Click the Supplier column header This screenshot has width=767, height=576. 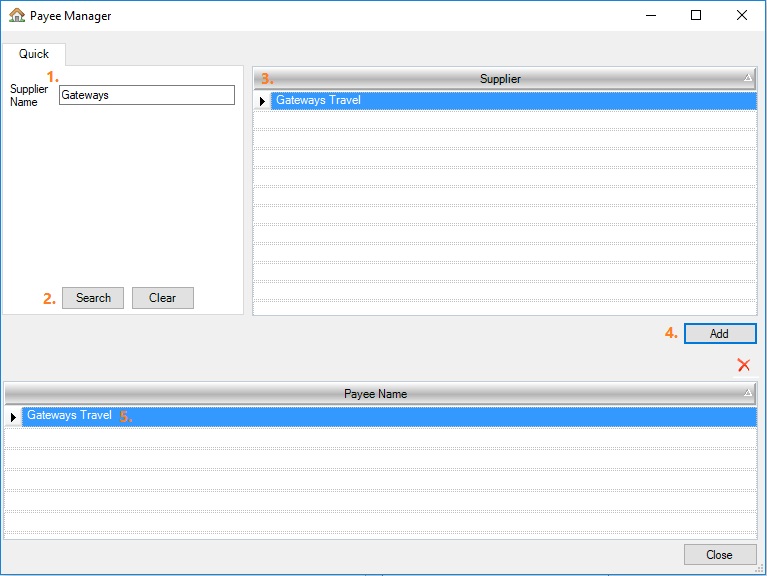500,78
